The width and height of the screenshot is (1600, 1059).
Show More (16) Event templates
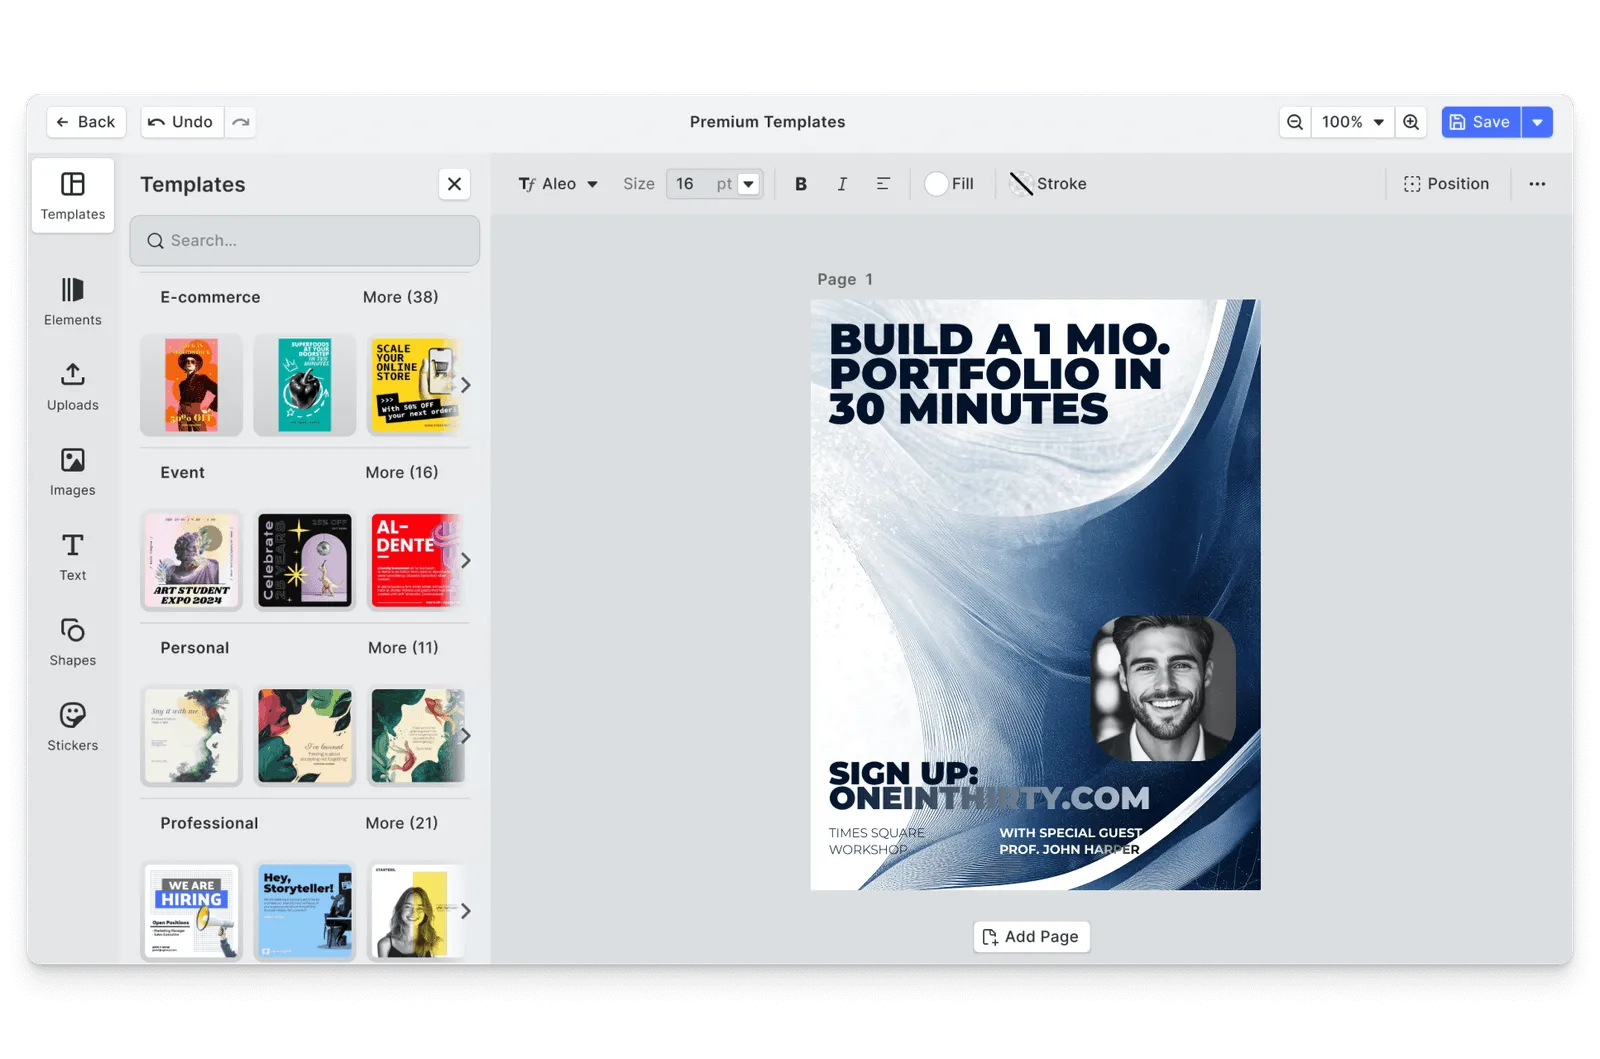pyautogui.click(x=401, y=472)
